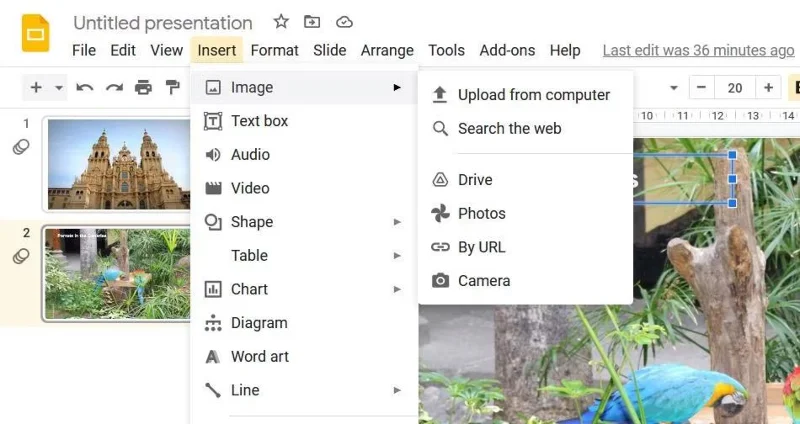Choose Audio from the Insert menu
This screenshot has height=424, width=800.
(305, 155)
